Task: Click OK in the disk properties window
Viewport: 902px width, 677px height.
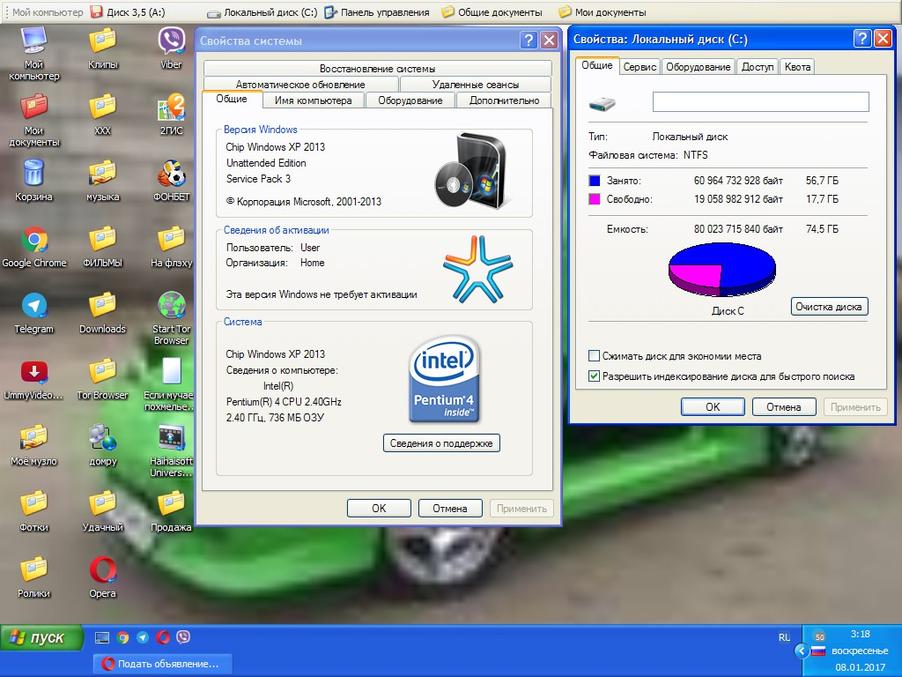Action: (713, 407)
